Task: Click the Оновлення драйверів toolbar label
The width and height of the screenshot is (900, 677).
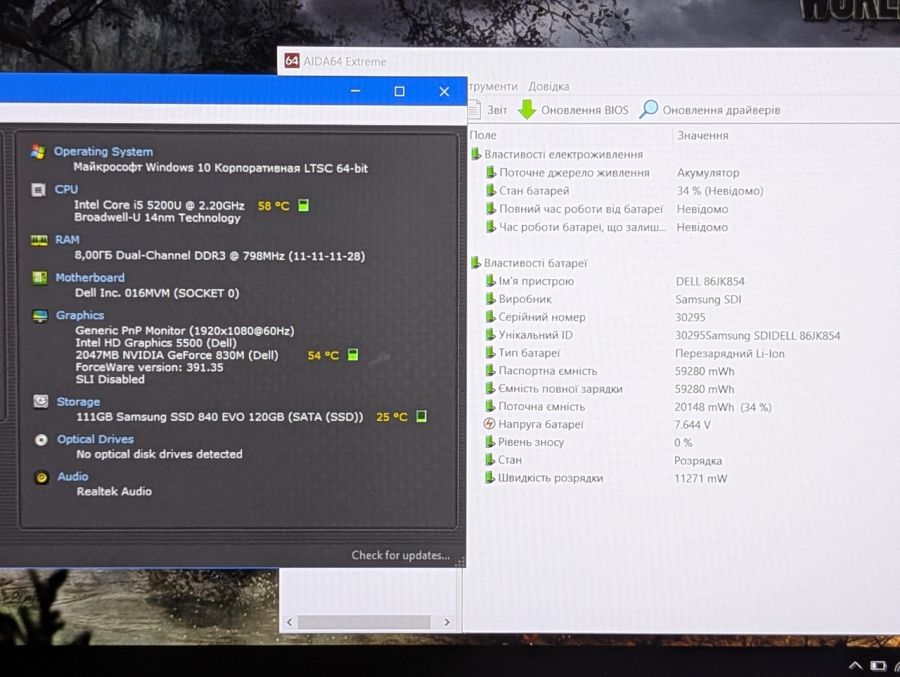Action: point(721,110)
